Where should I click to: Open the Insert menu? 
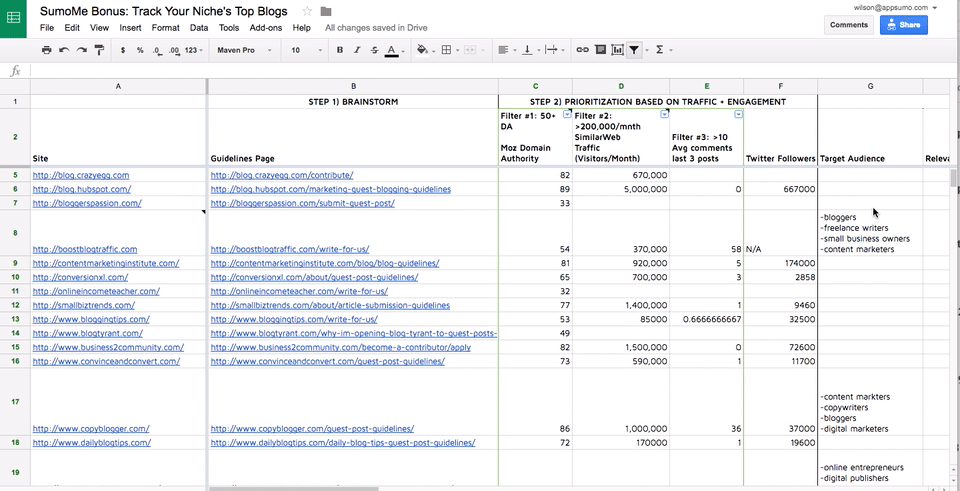130,28
